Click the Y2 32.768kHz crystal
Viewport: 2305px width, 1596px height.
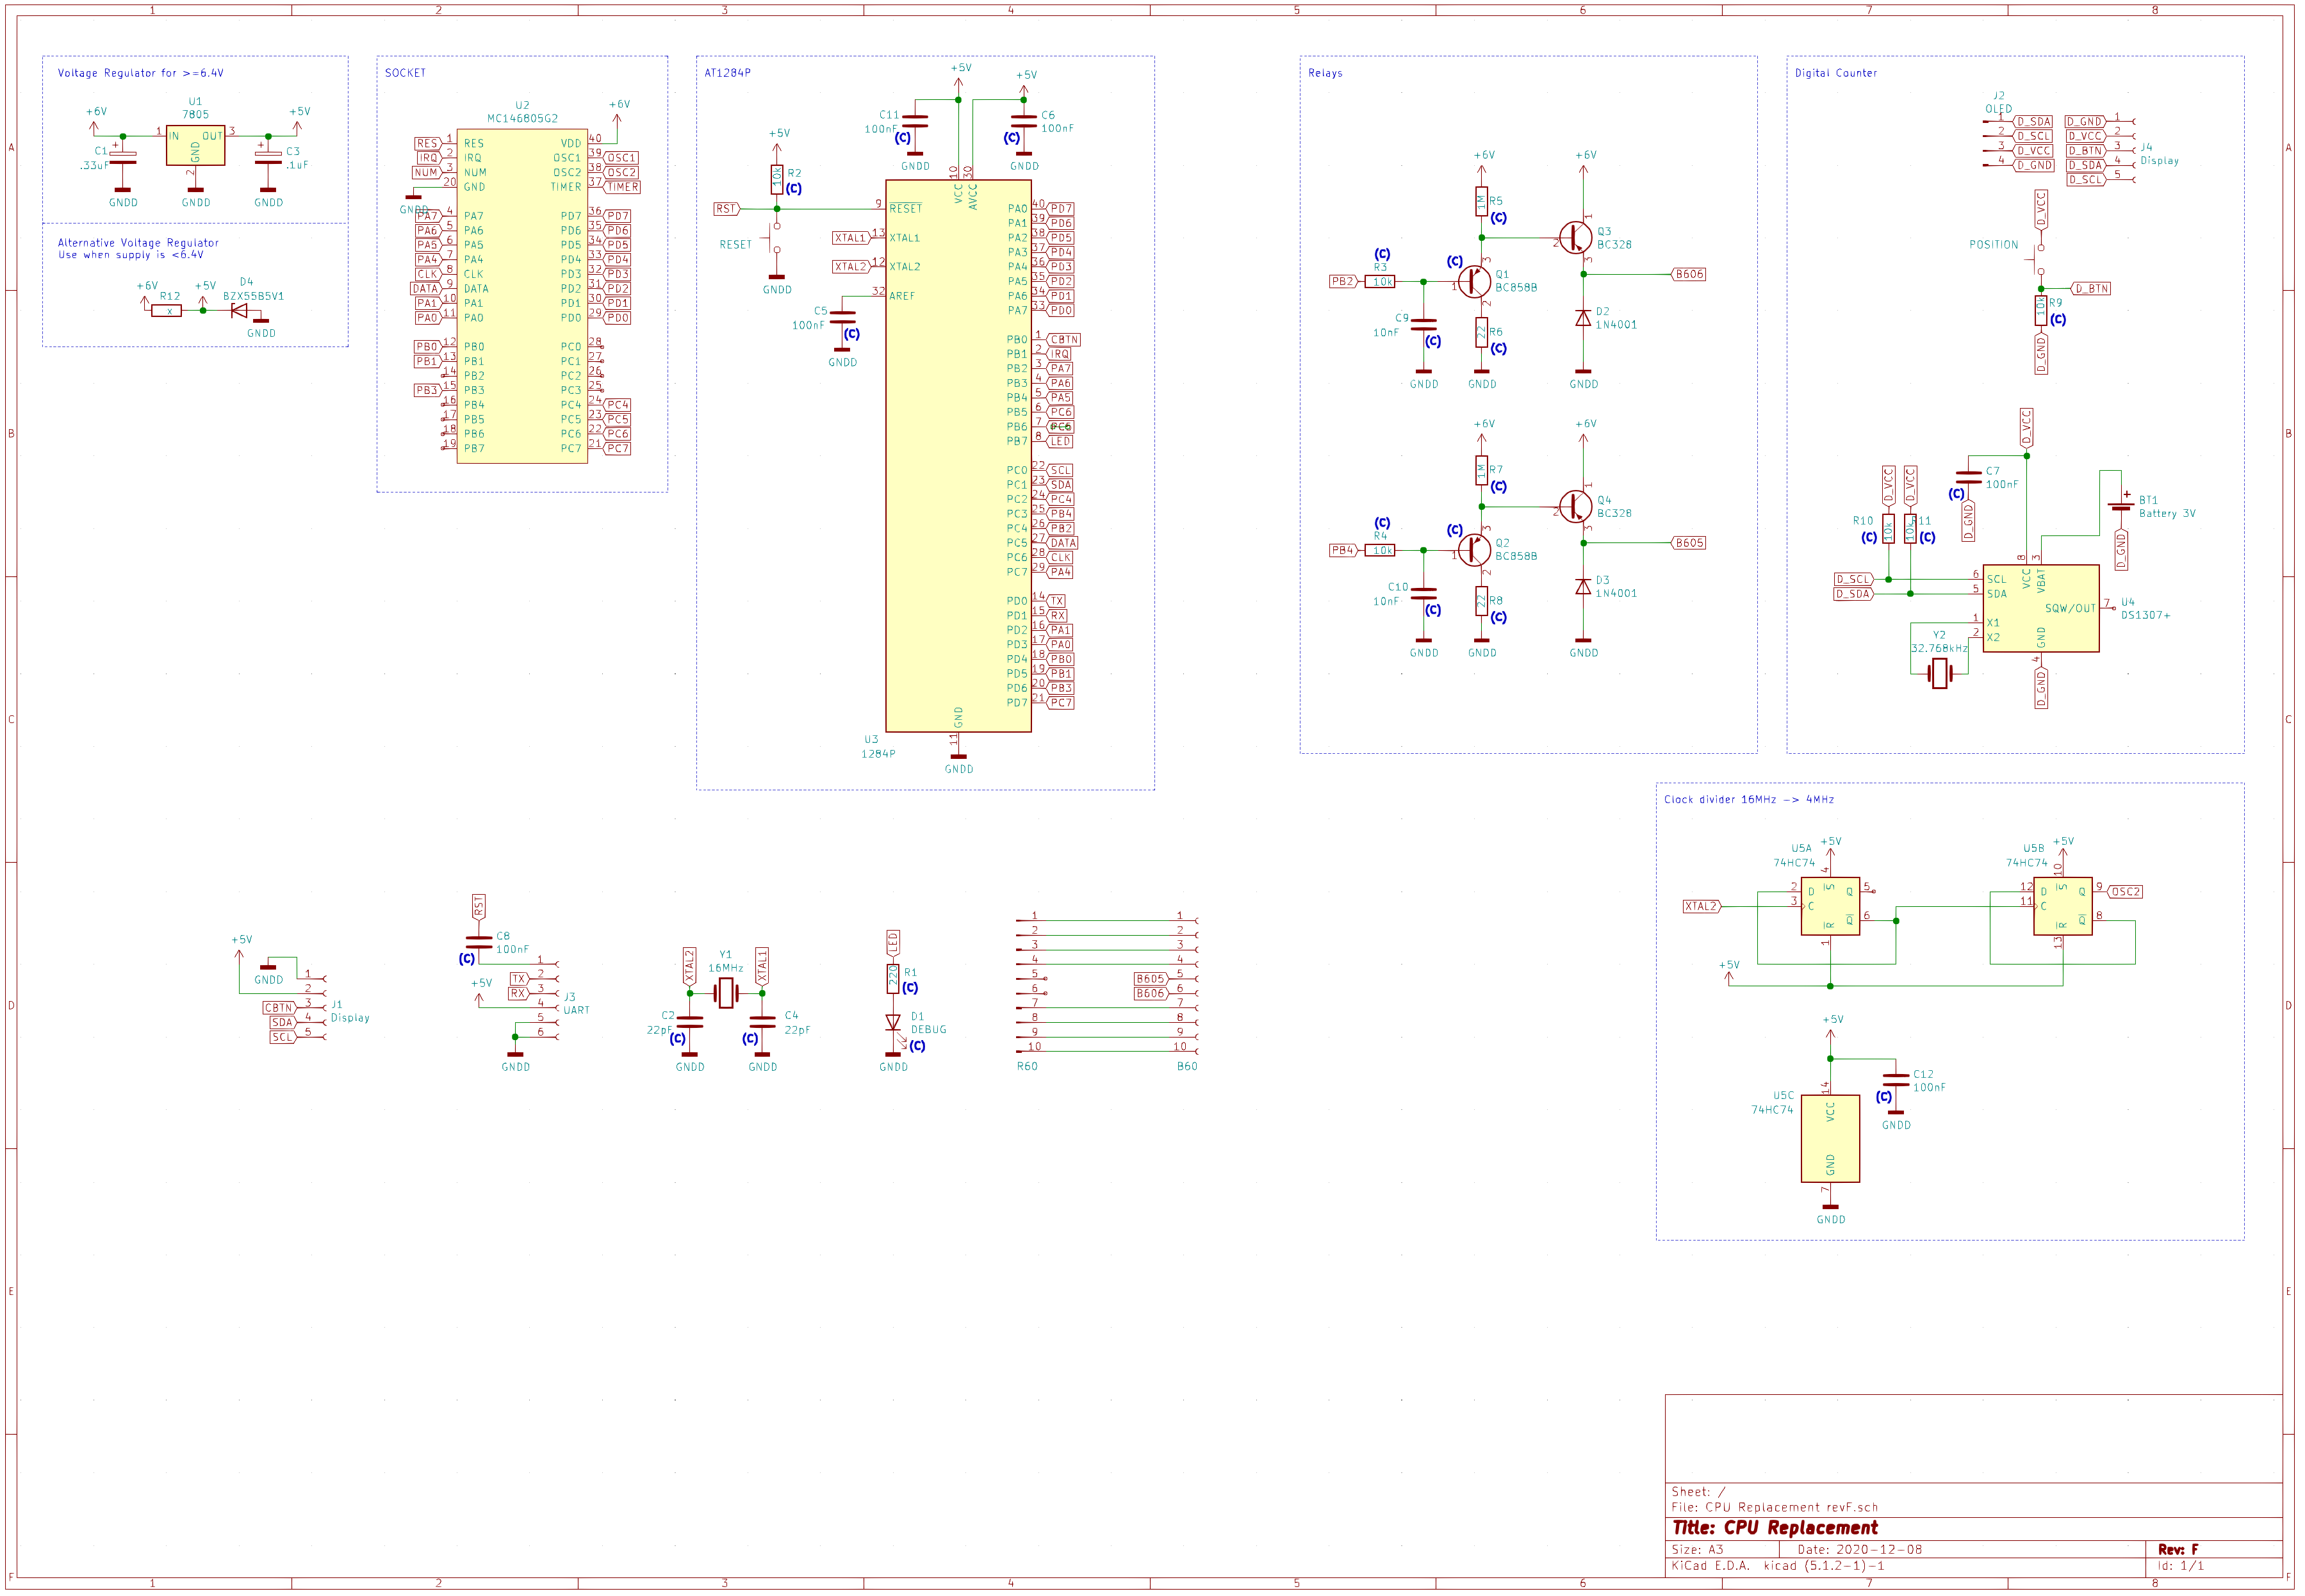pyautogui.click(x=1940, y=674)
